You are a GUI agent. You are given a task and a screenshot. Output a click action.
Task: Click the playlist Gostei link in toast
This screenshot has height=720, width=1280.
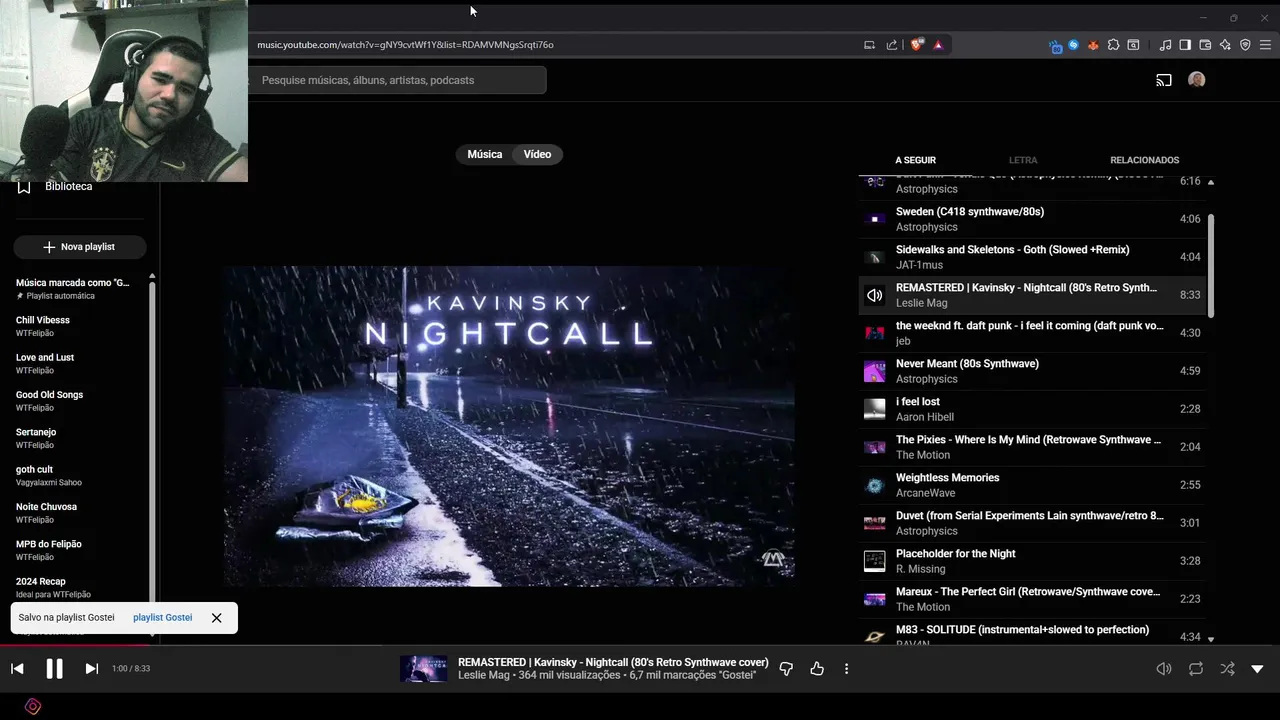tap(162, 618)
